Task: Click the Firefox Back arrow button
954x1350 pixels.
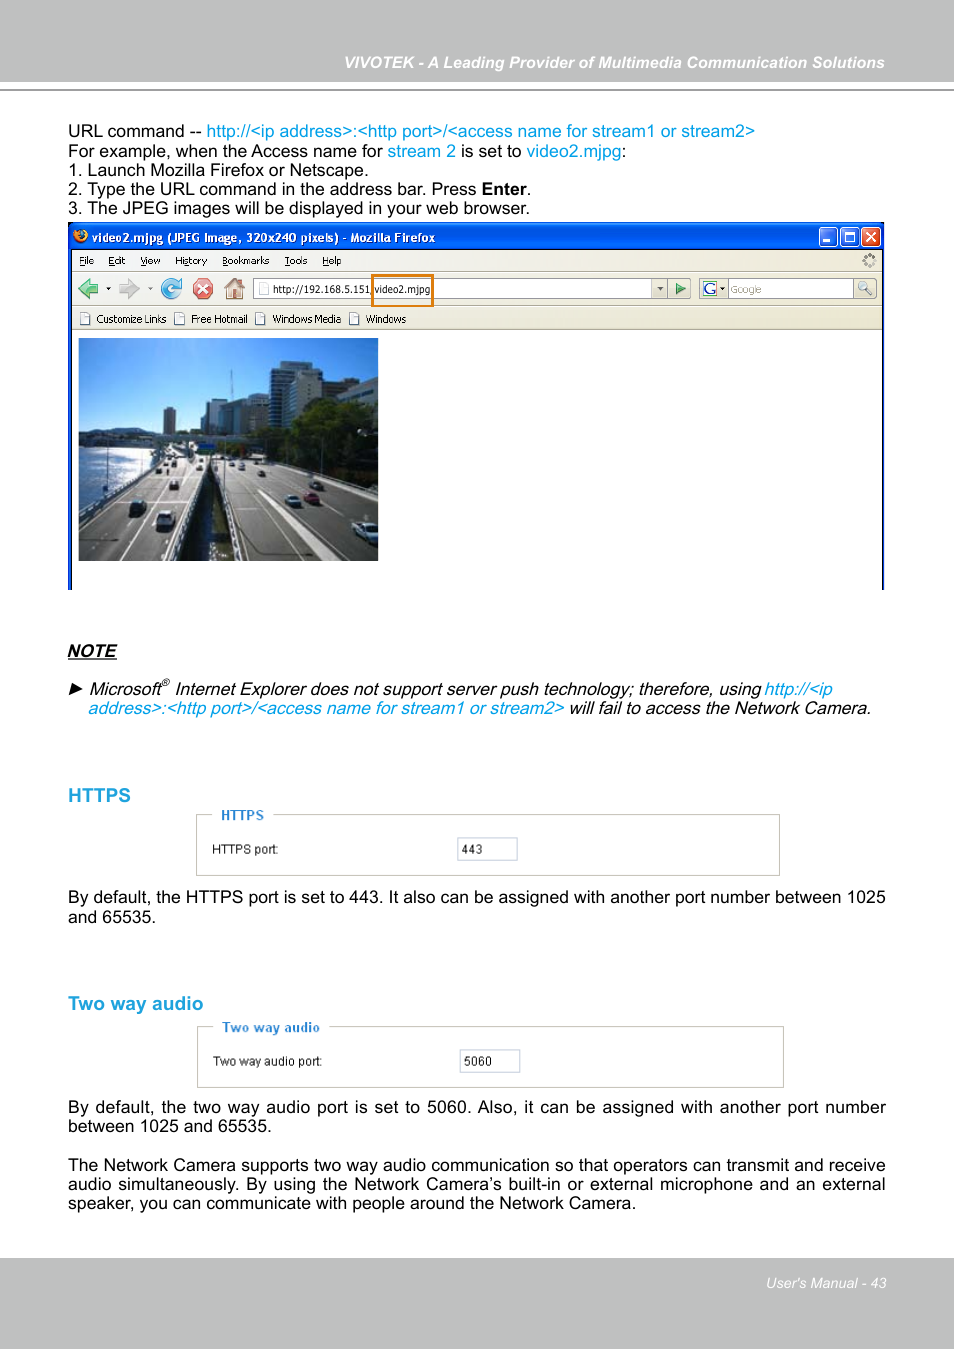Action: click(x=88, y=289)
